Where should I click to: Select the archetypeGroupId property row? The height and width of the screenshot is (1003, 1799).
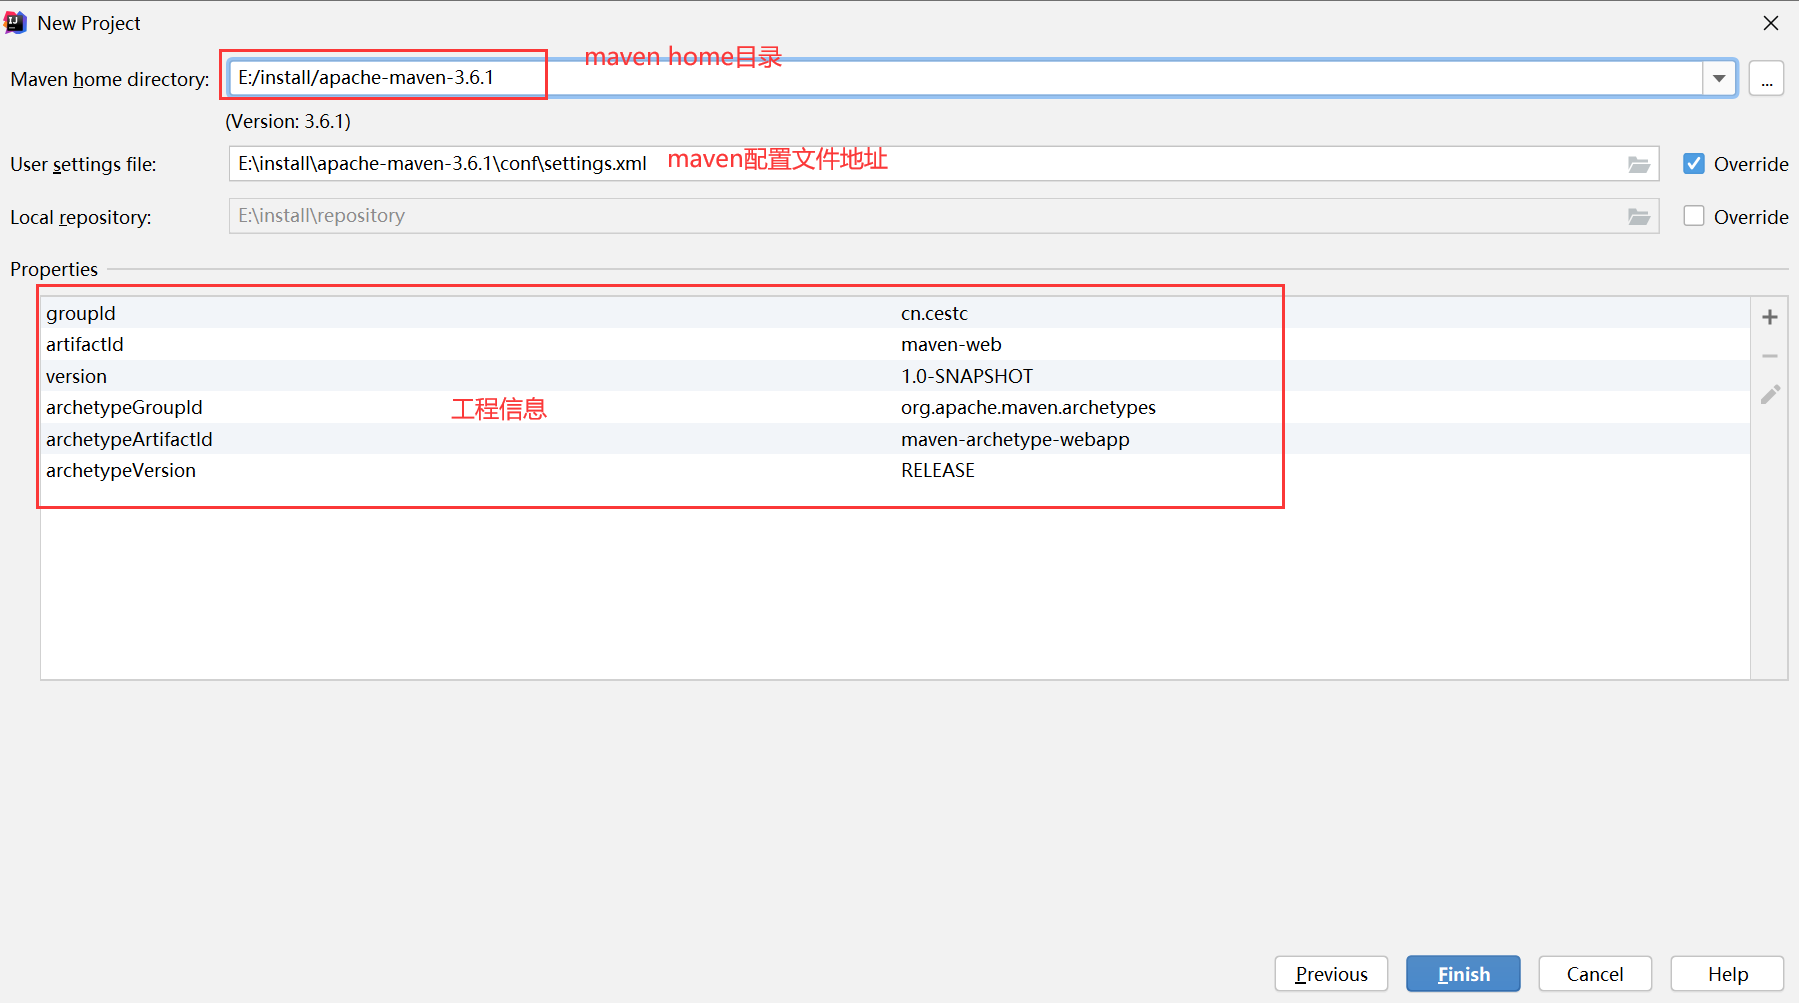(895, 407)
